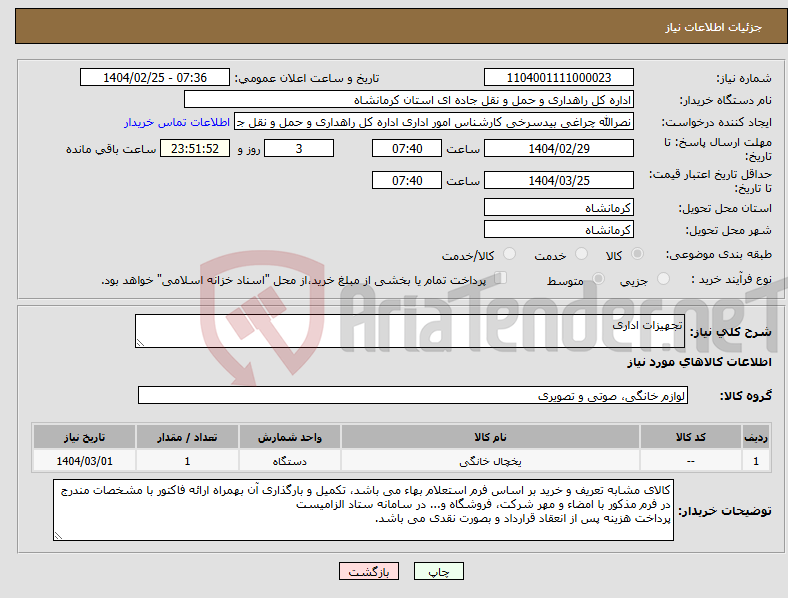Click the price validity time 07:40 field
Image resolution: width=788 pixels, height=598 pixels.
pyautogui.click(x=407, y=180)
